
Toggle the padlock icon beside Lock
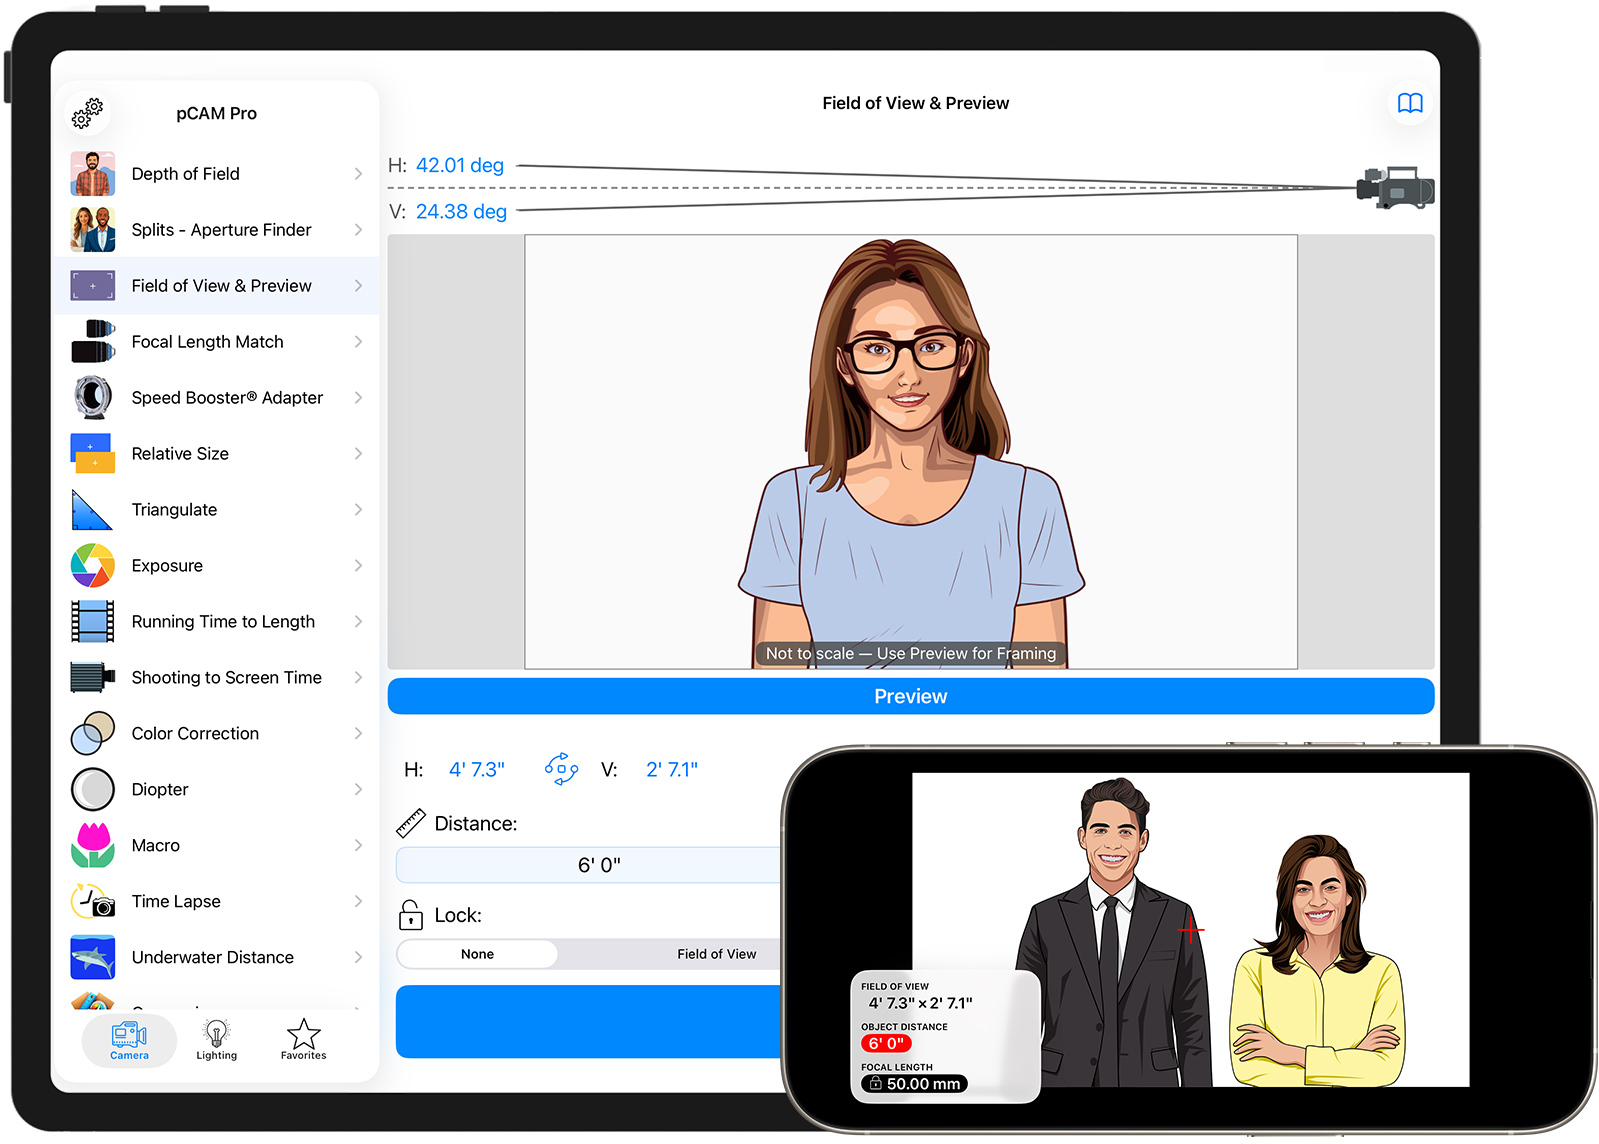tap(411, 915)
